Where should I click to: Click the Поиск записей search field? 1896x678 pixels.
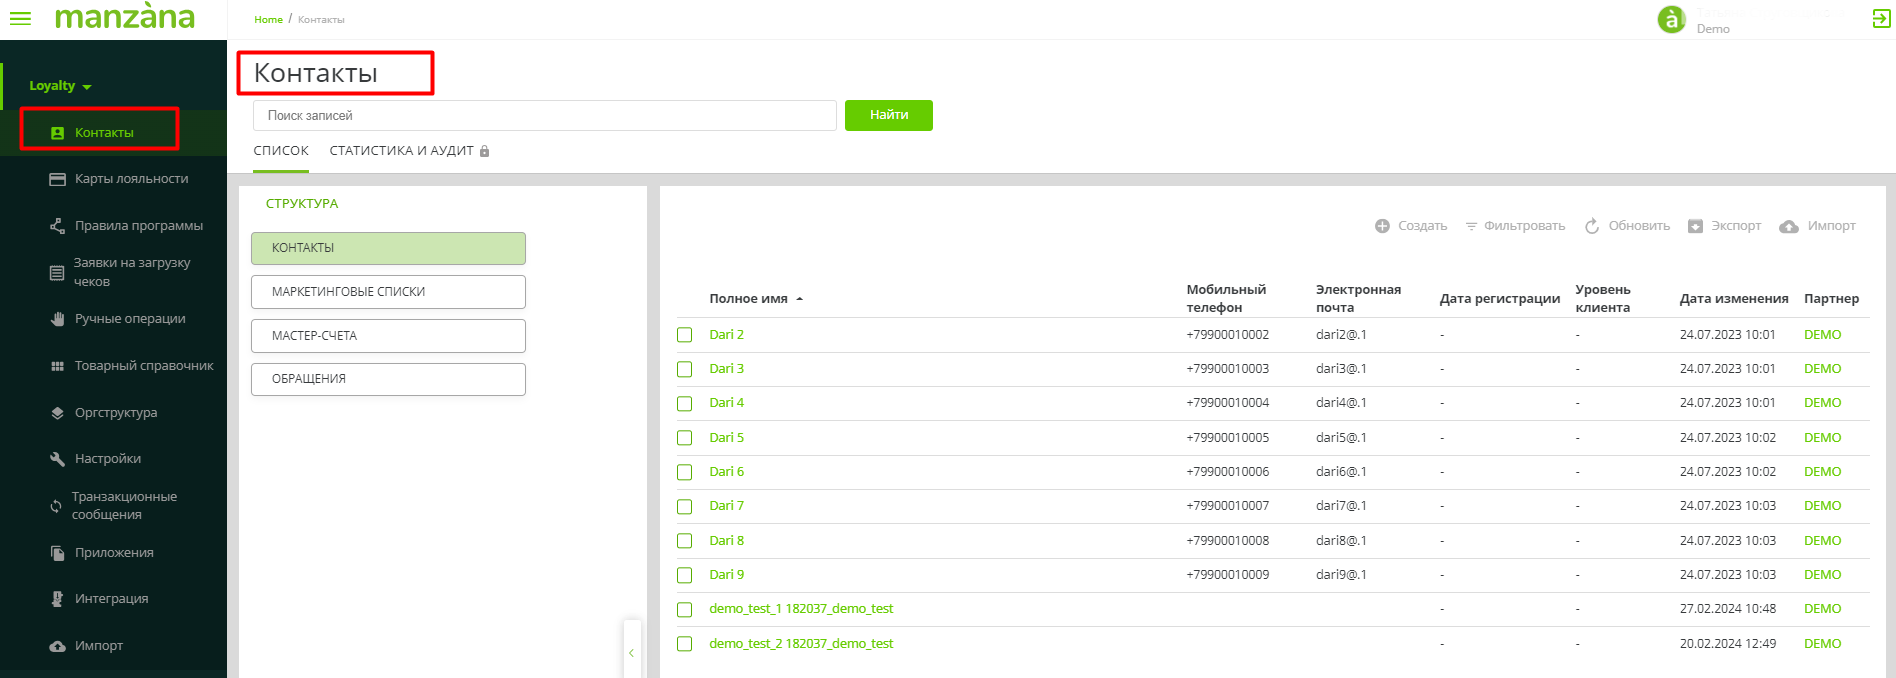544,116
